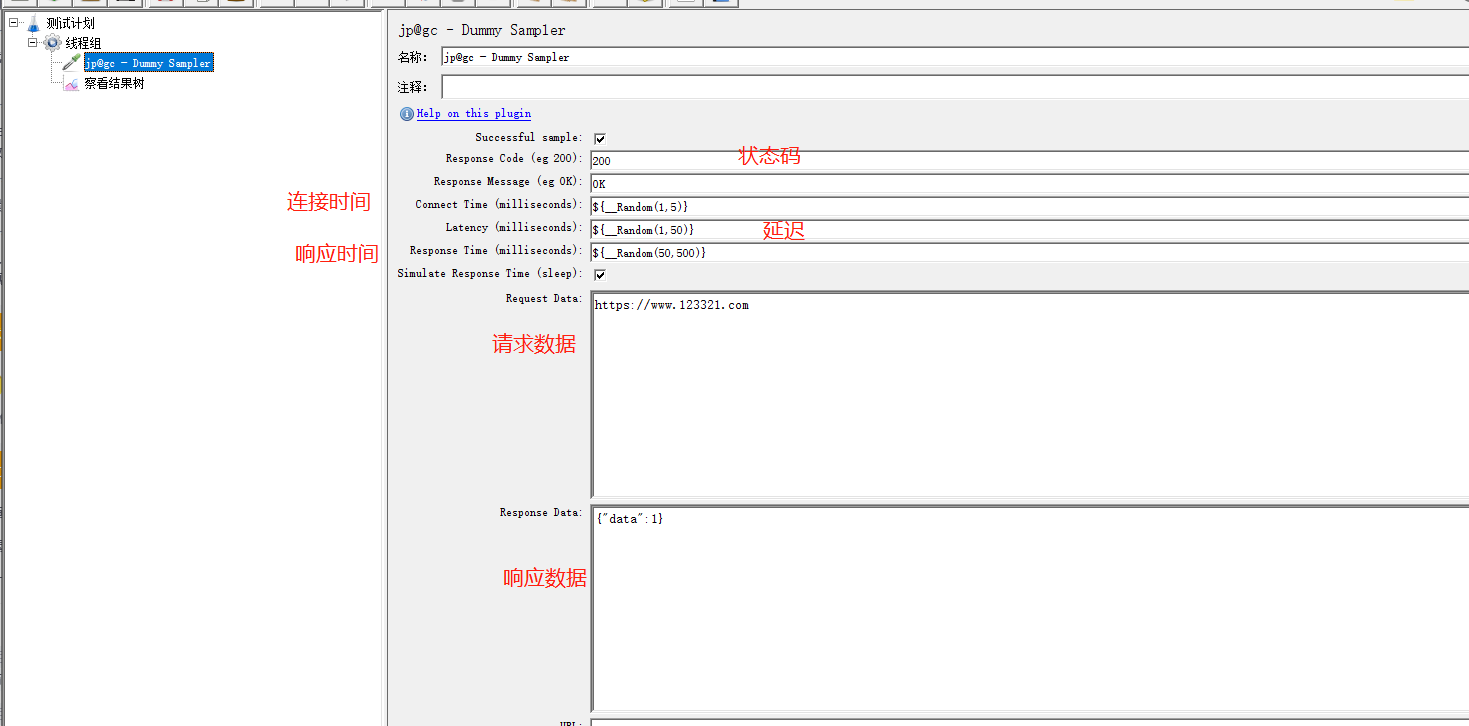
Task: Select the 线程组 thread group item
Action: coord(83,43)
